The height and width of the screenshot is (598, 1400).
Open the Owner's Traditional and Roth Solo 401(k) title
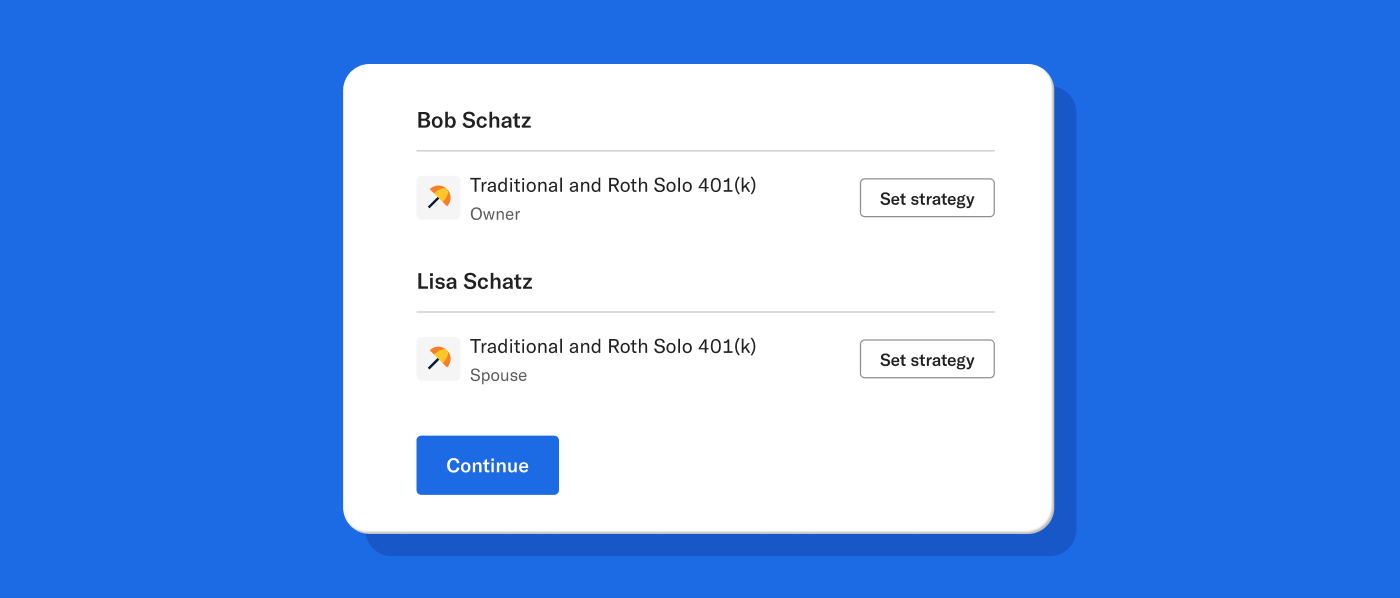[612, 186]
